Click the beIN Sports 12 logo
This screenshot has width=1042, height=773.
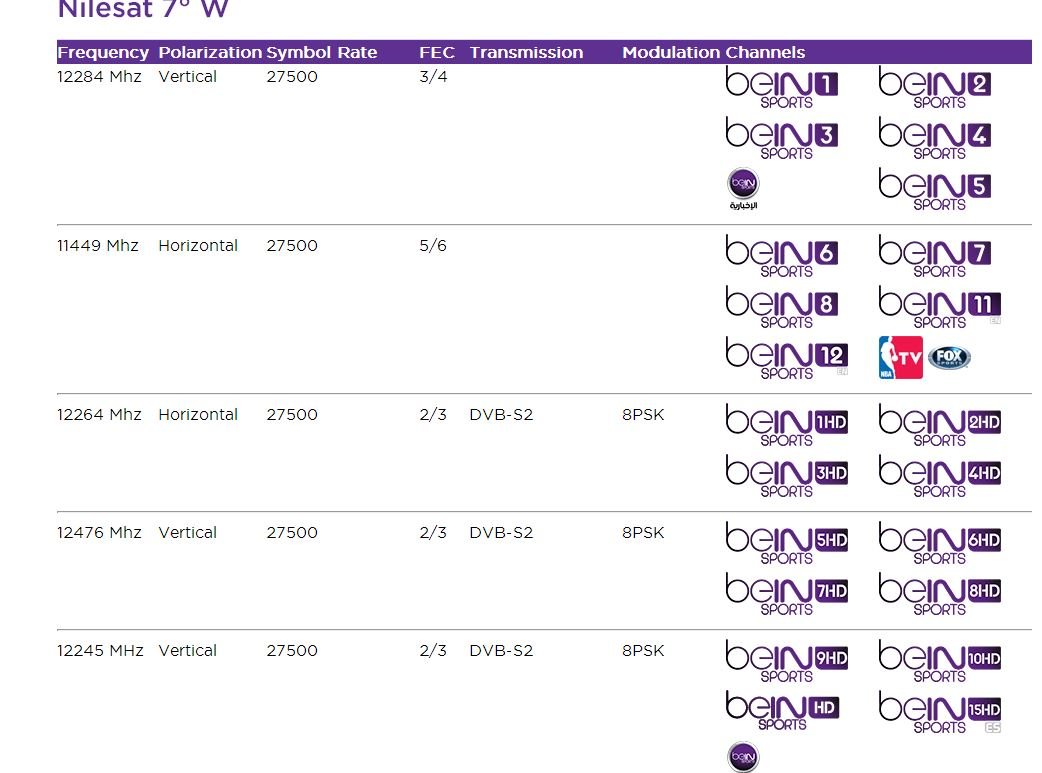(x=787, y=359)
